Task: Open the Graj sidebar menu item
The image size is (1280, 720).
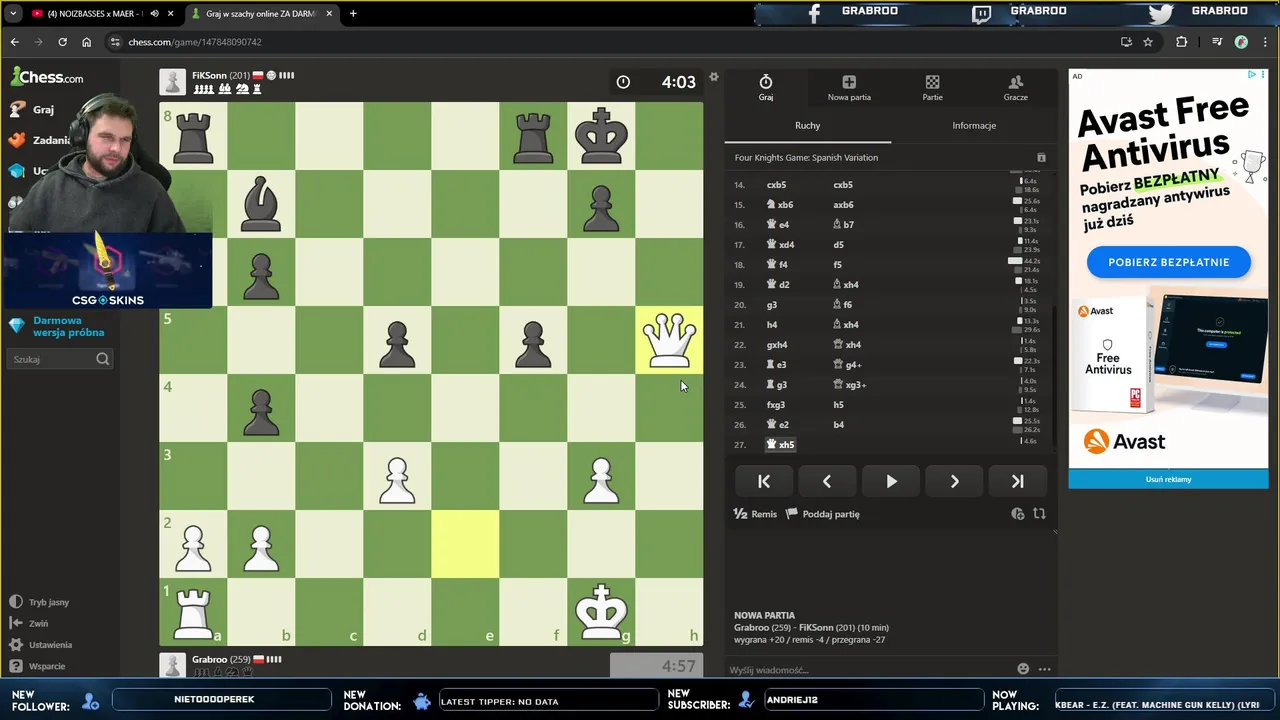Action: [x=33, y=110]
